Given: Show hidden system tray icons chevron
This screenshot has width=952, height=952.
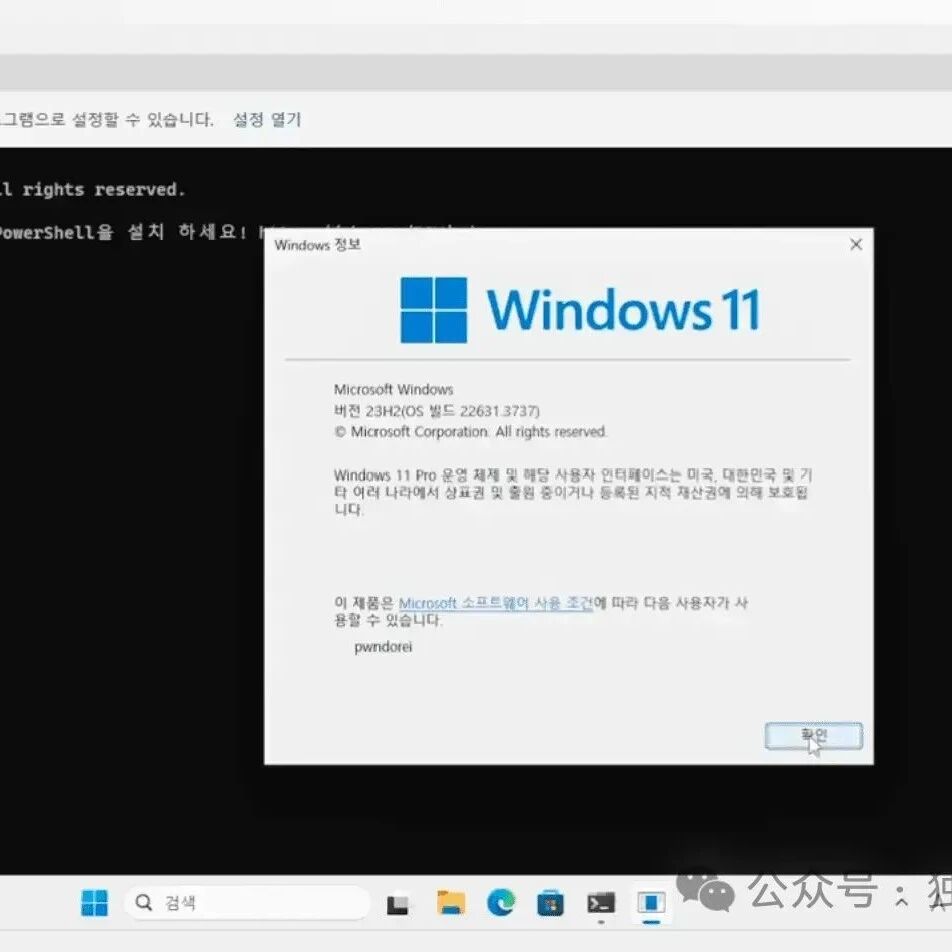Looking at the screenshot, I should pos(902,902).
